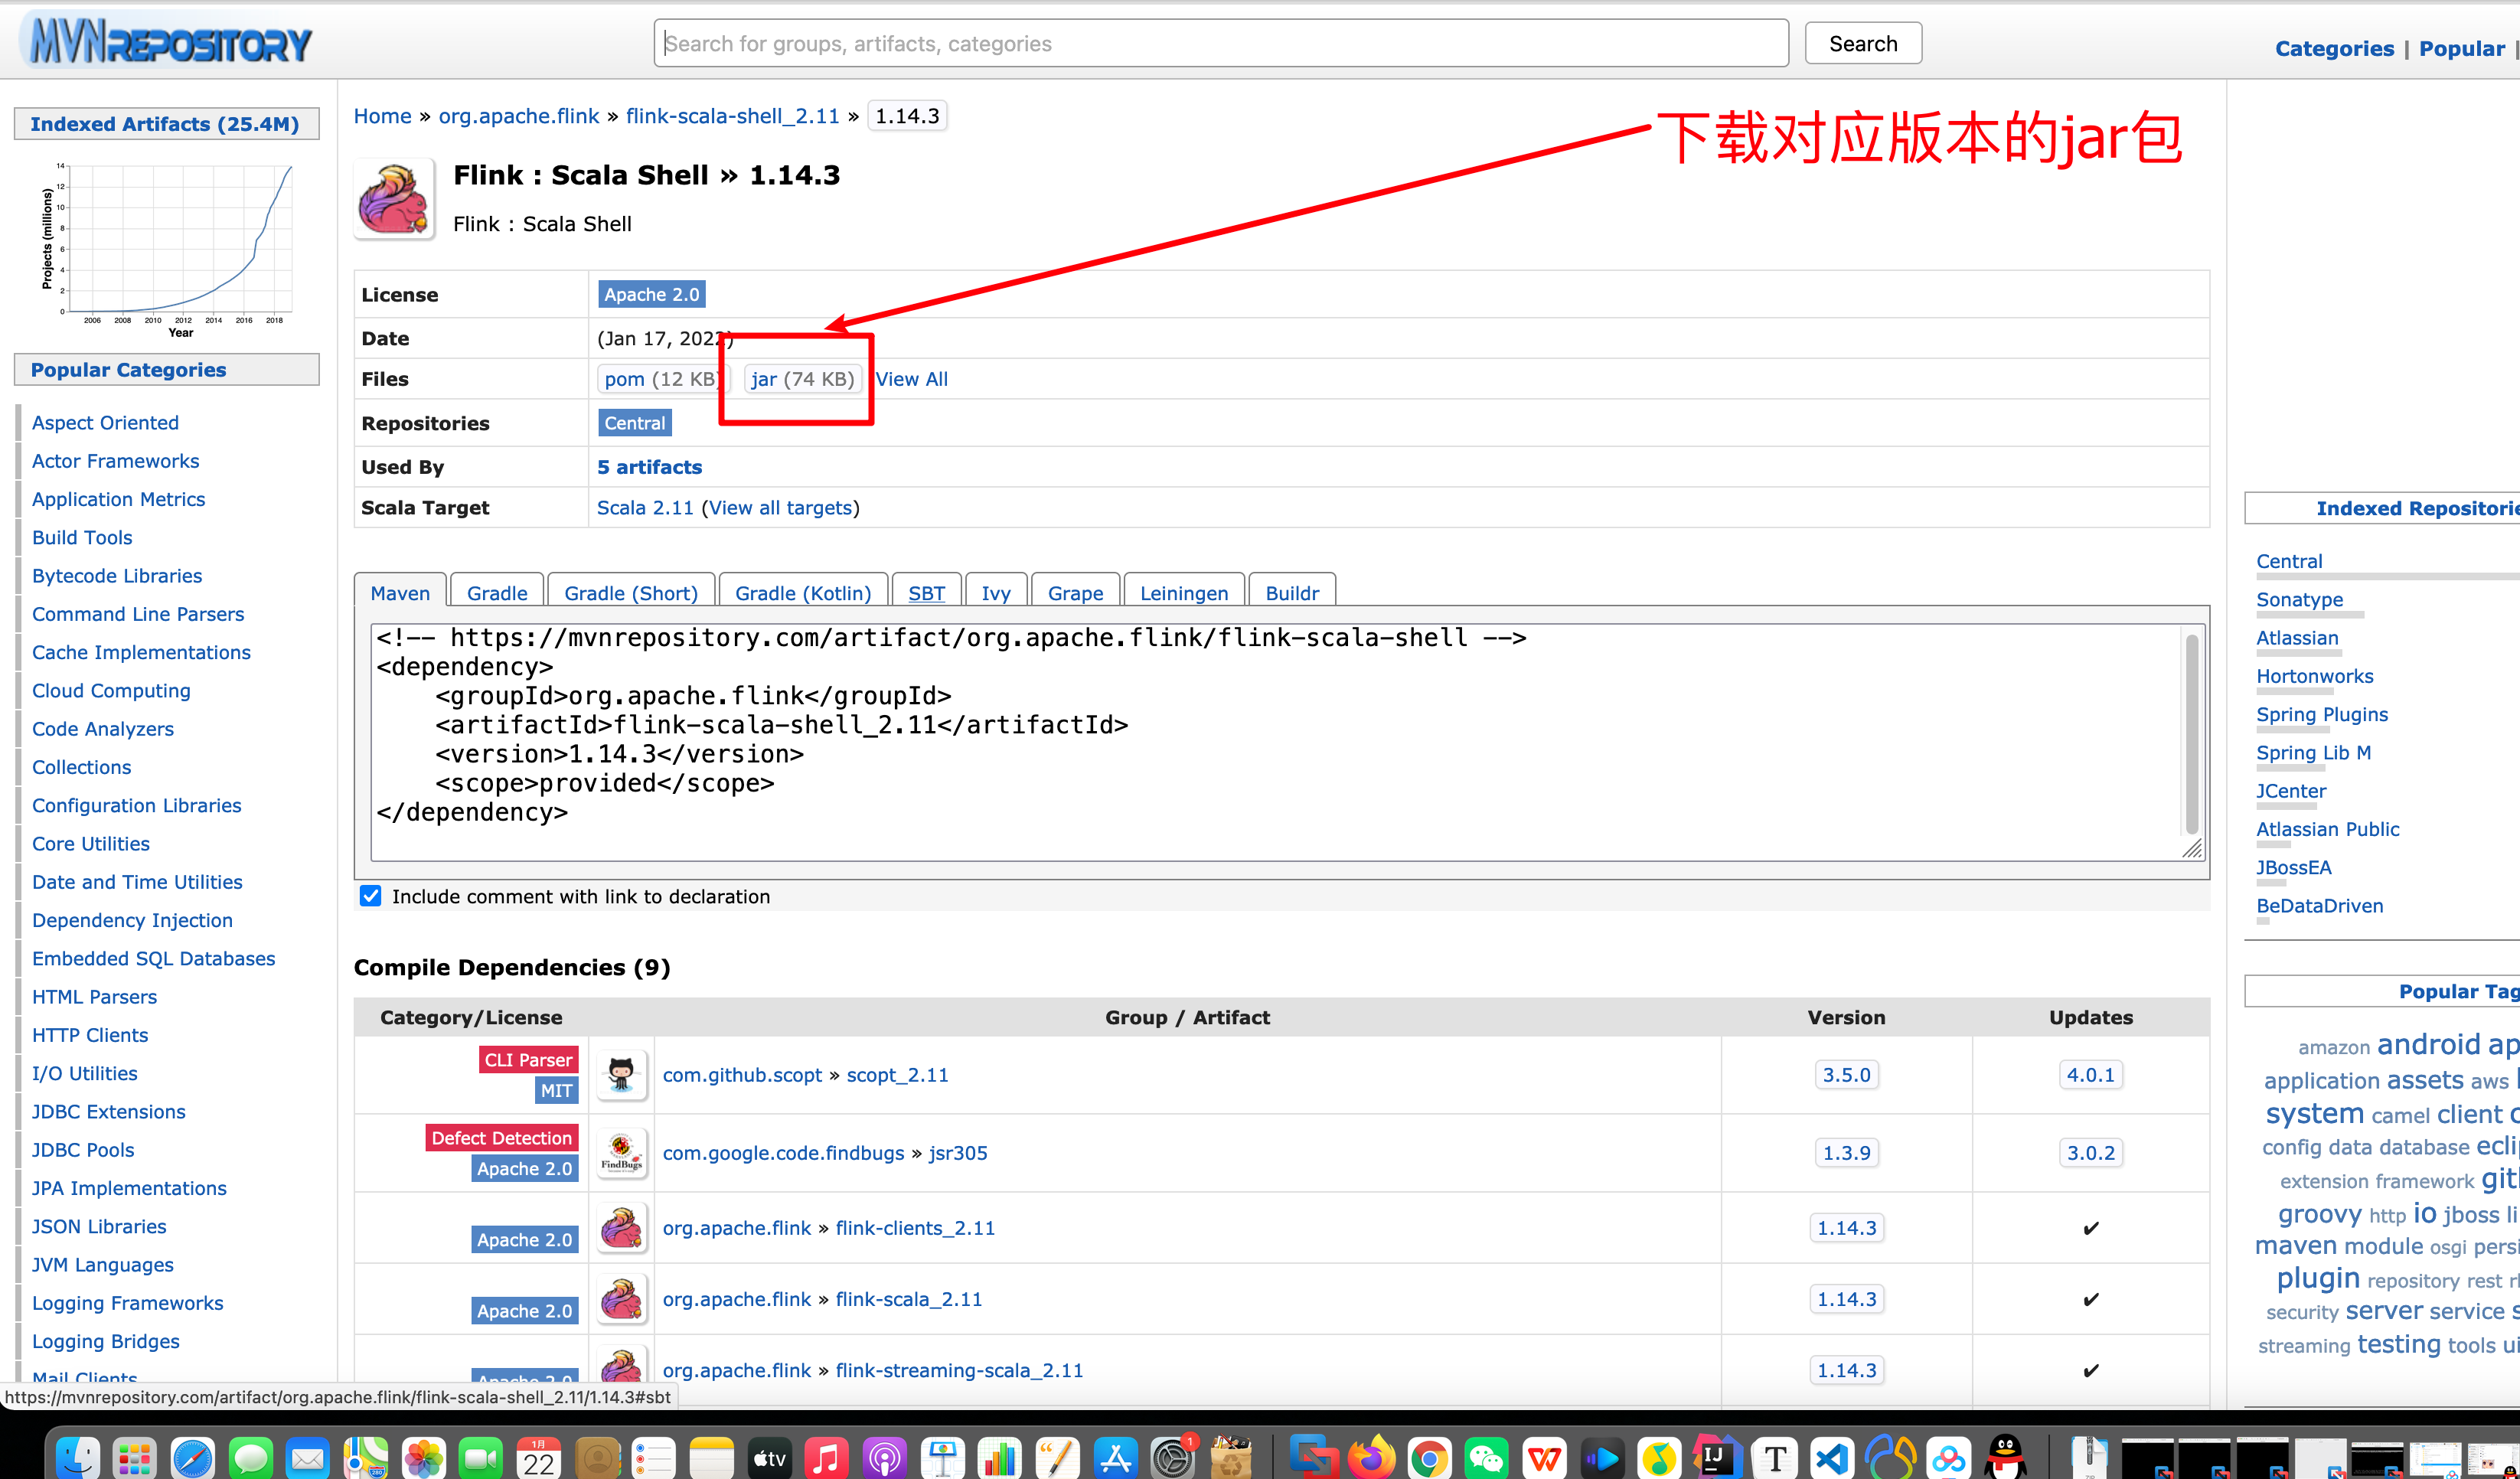
Task: Focus the artifact search input field
Action: click(1220, 43)
